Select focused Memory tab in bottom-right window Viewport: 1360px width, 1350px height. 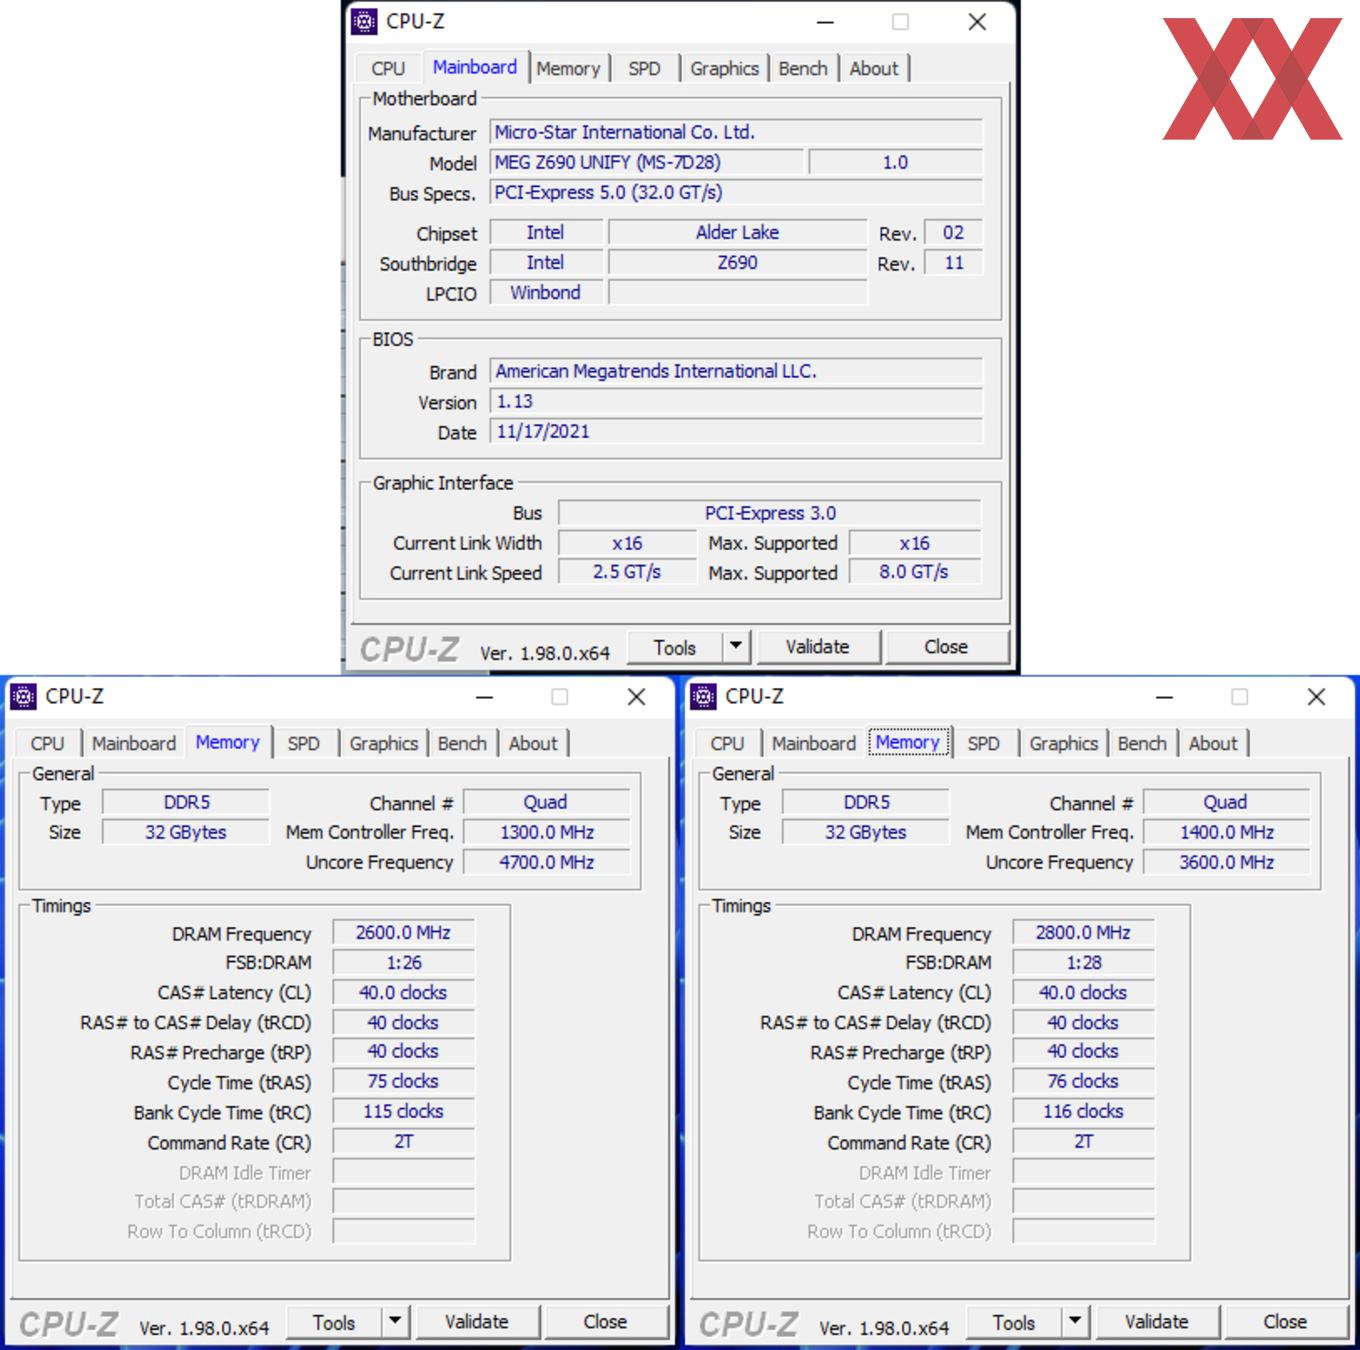click(907, 741)
